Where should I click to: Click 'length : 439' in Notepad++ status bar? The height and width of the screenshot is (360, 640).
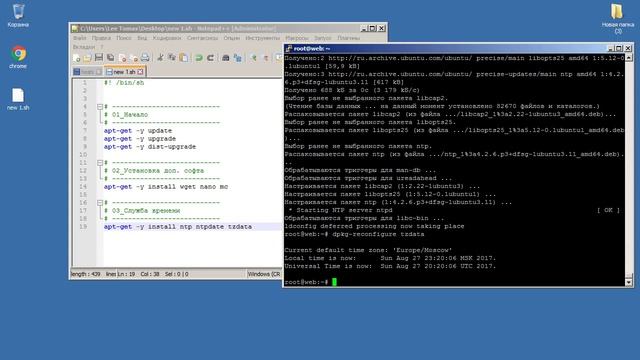click(x=85, y=274)
